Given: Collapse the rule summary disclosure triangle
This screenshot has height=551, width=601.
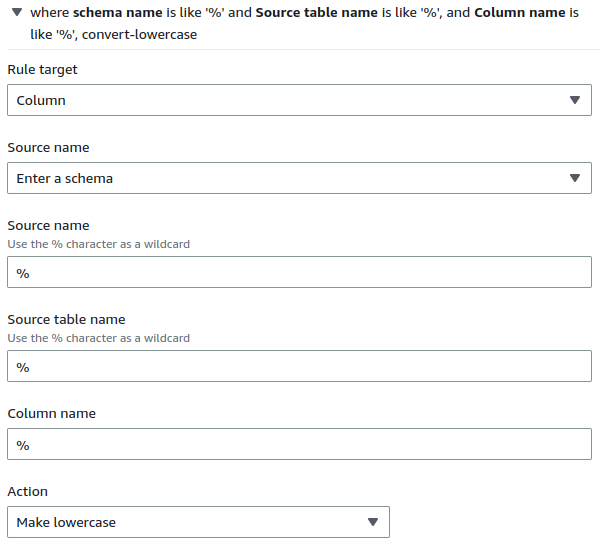Looking at the screenshot, I should point(17,14).
